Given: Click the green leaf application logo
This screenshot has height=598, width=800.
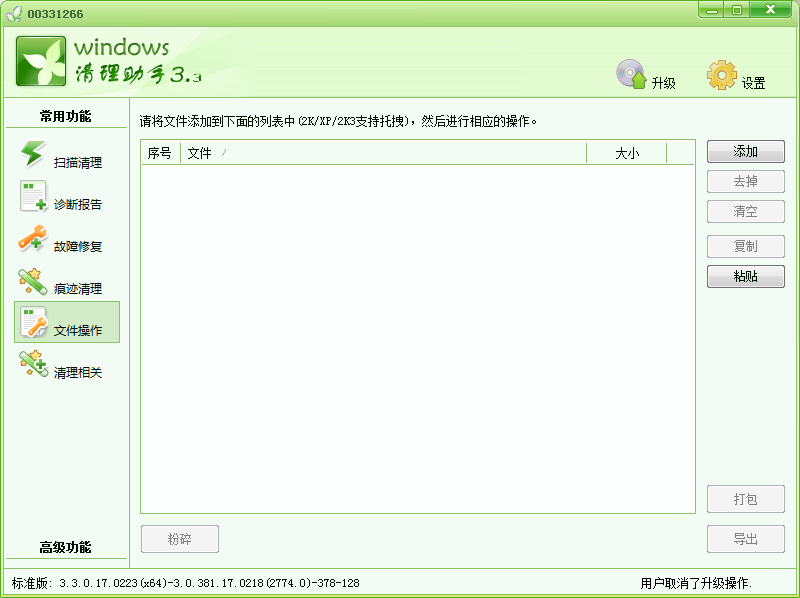Looking at the screenshot, I should pos(41,61).
